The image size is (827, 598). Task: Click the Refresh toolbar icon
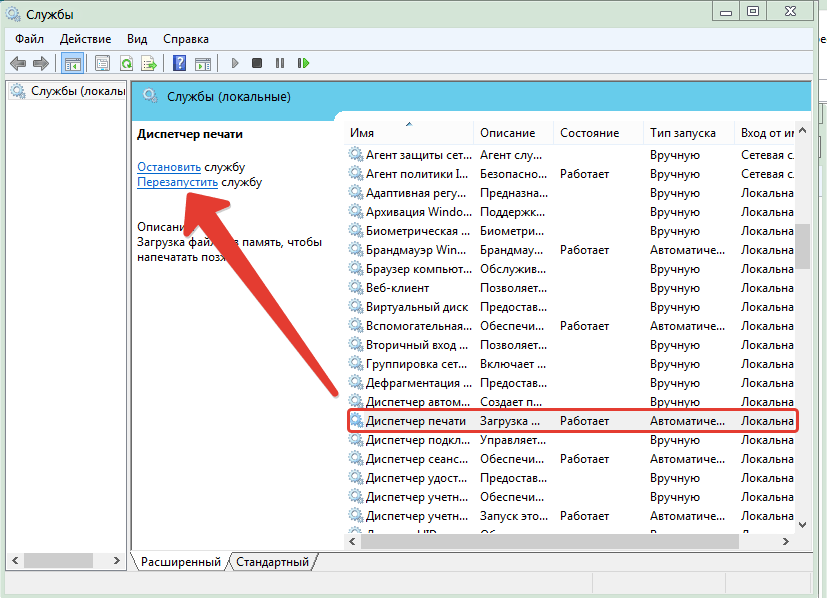point(126,64)
